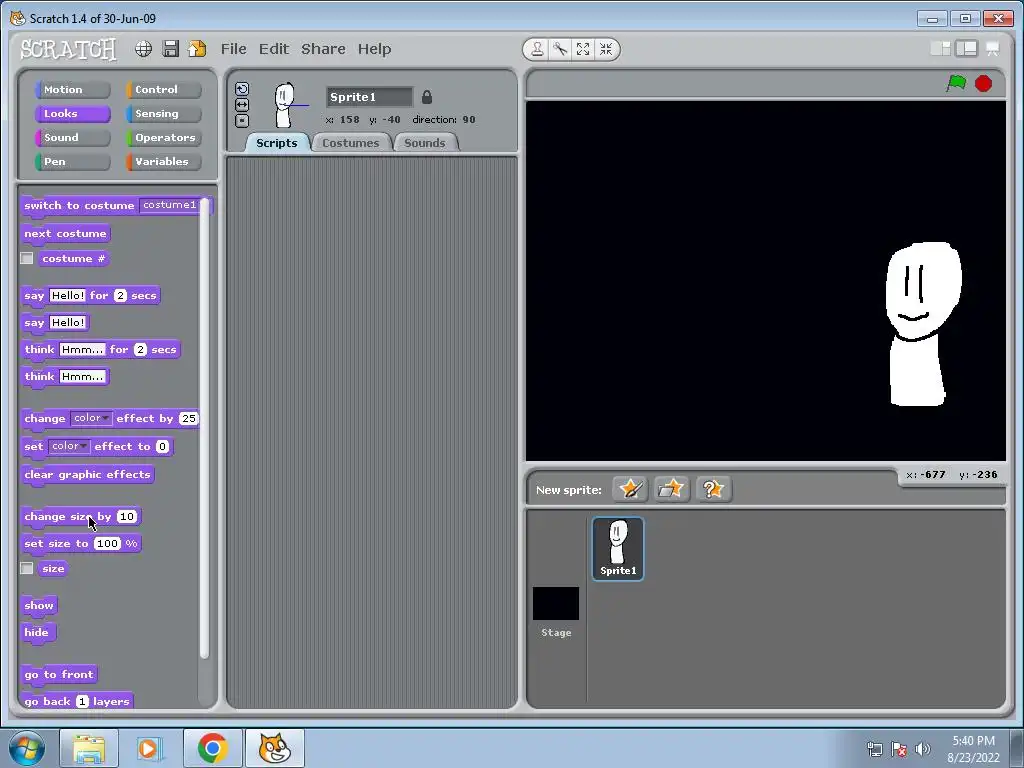Choose new sprite from file

point(671,489)
